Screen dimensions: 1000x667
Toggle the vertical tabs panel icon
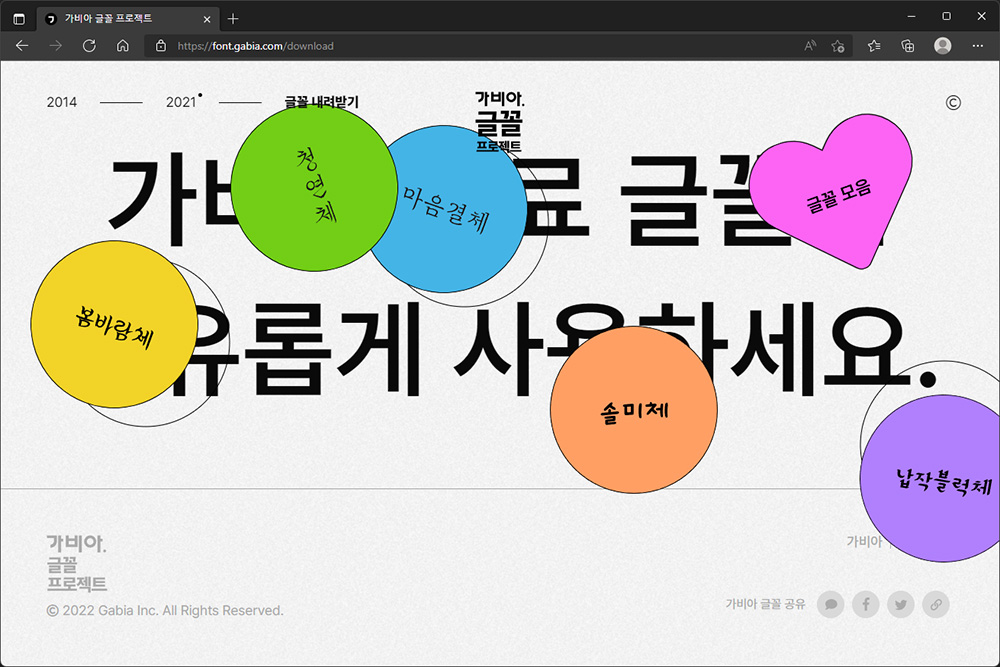click(x=19, y=19)
